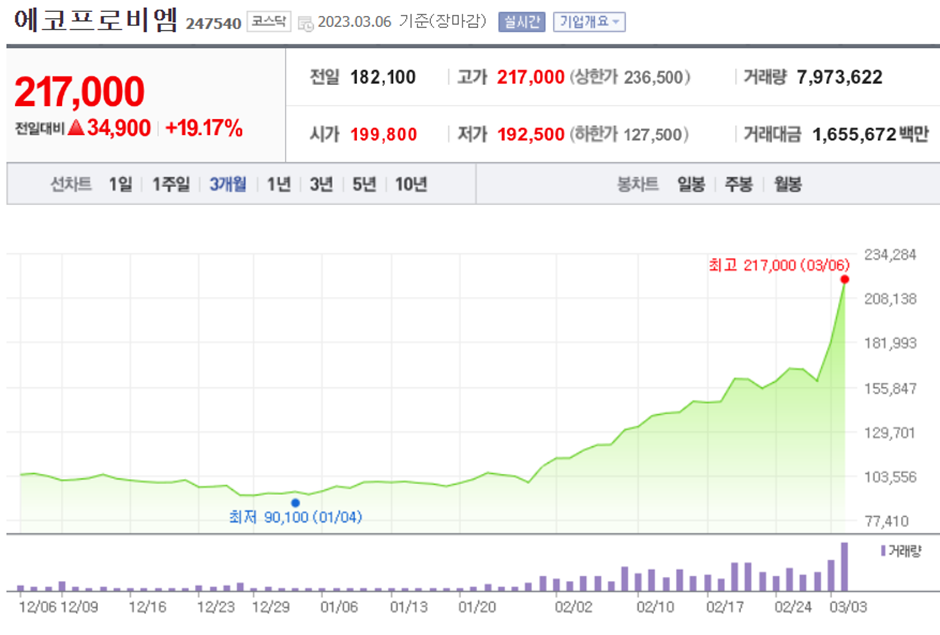
Task: Click the tallest volume bar at 03/03
Action: (845, 567)
